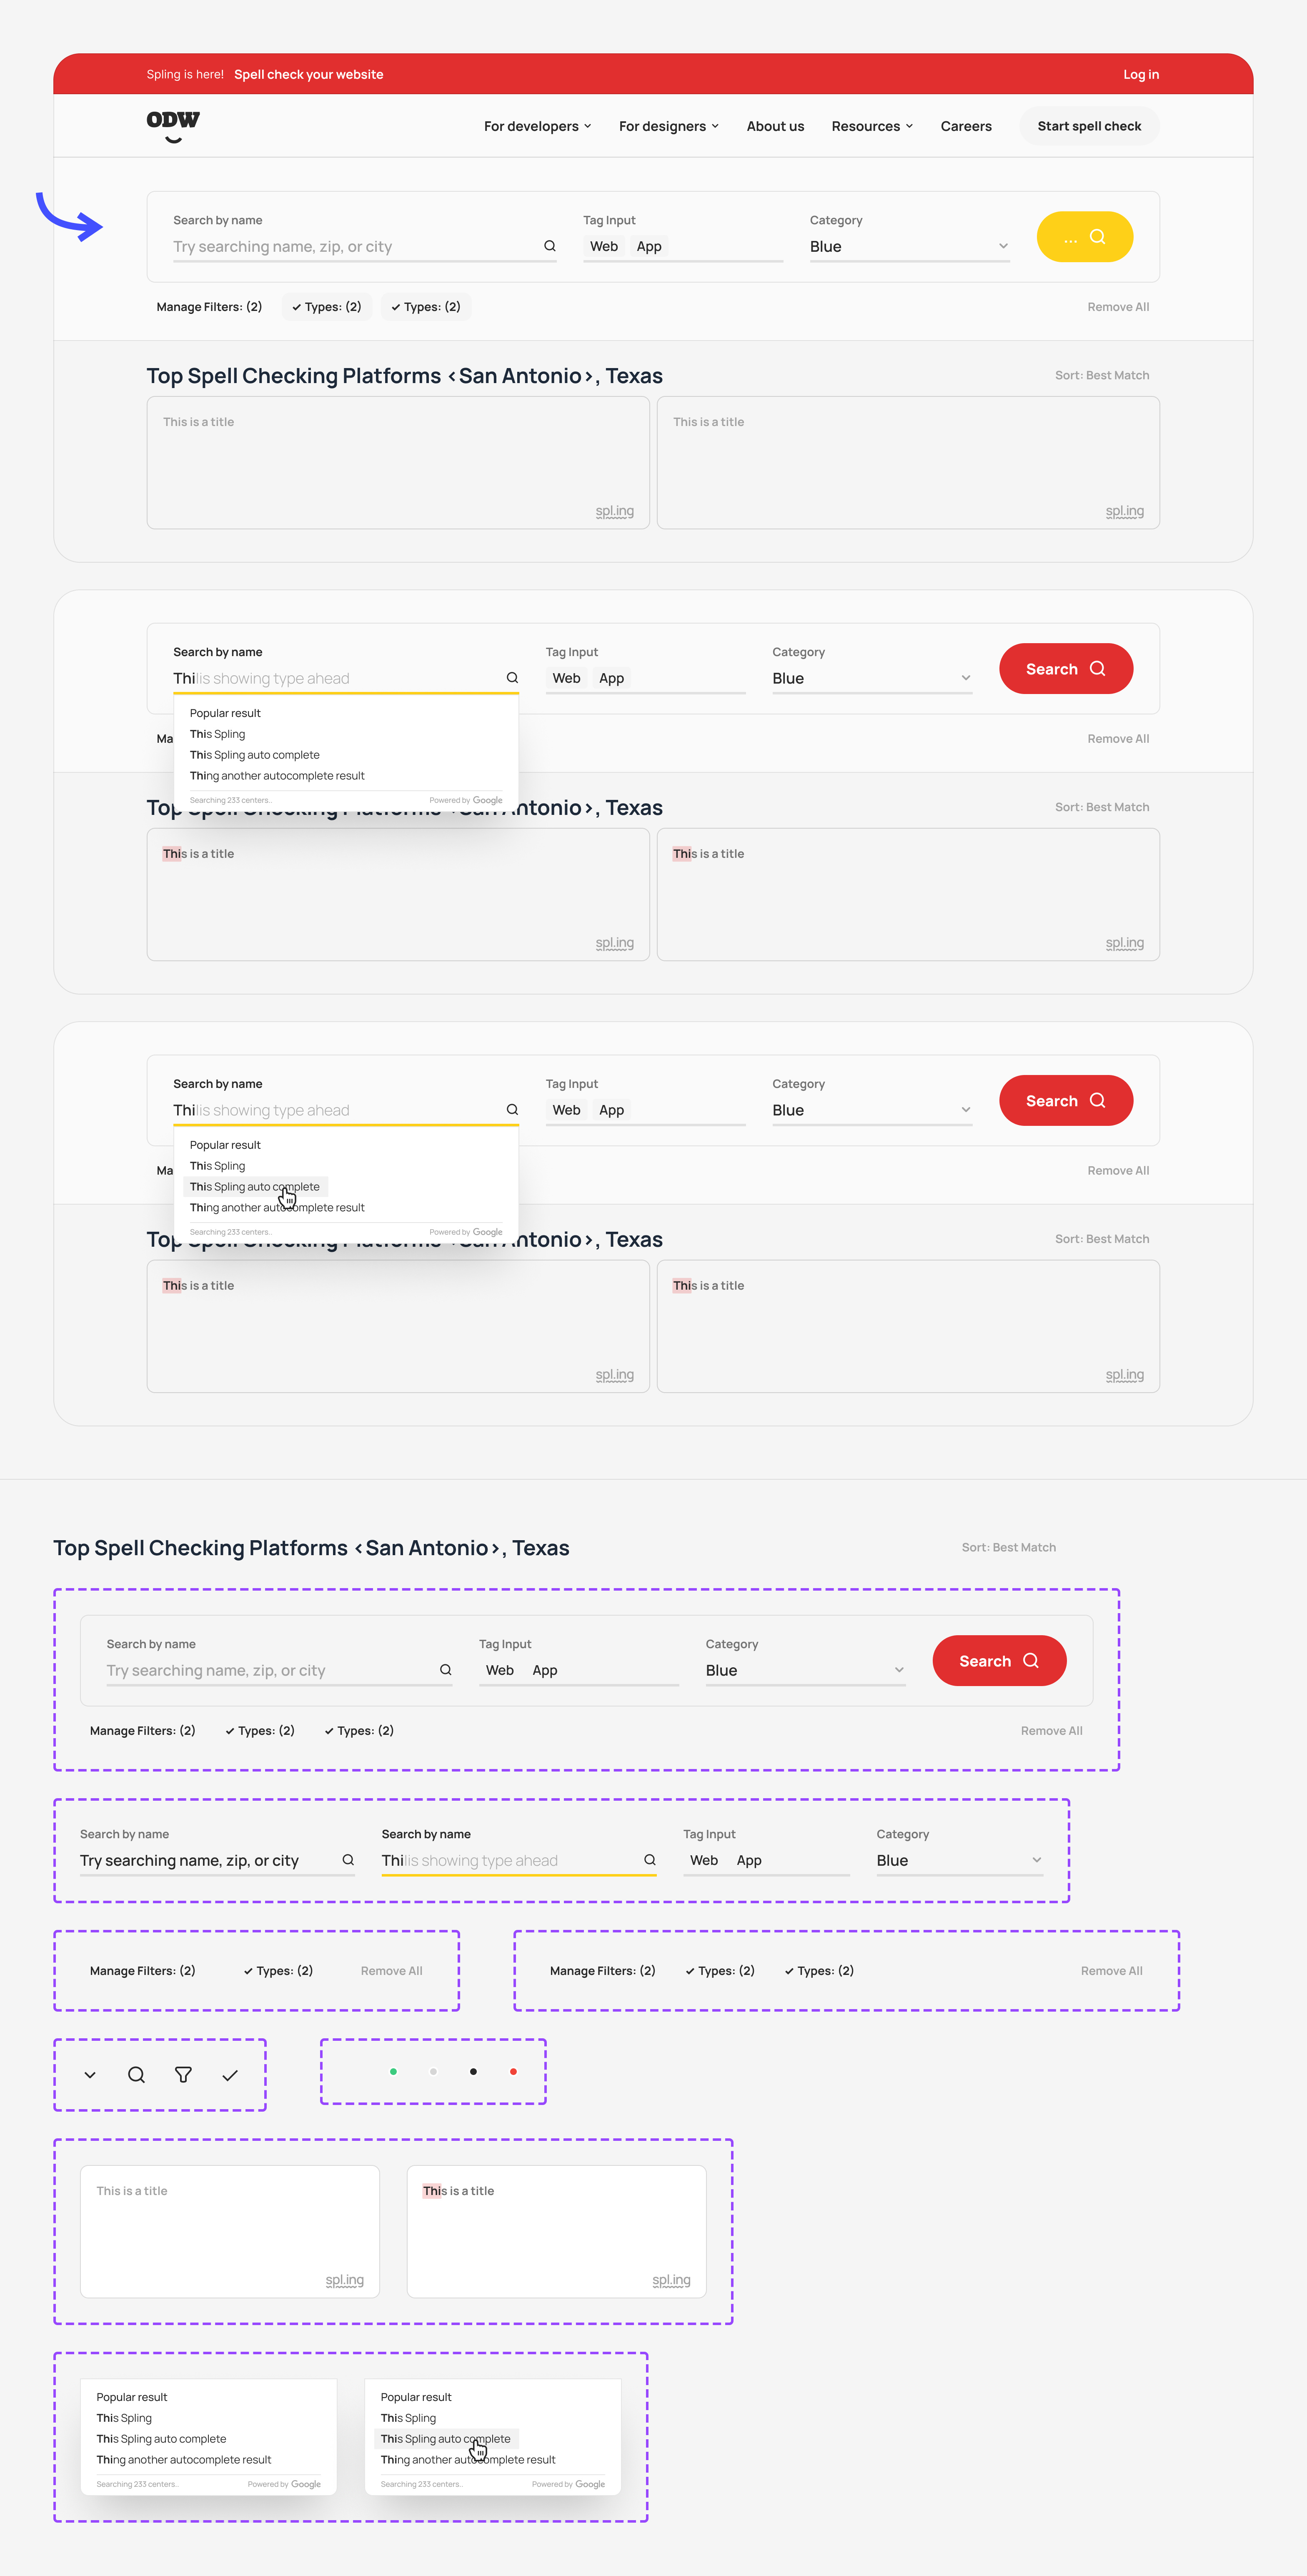Expand the 'For developers' menu
Image resolution: width=1307 pixels, height=2576 pixels.
coord(538,126)
